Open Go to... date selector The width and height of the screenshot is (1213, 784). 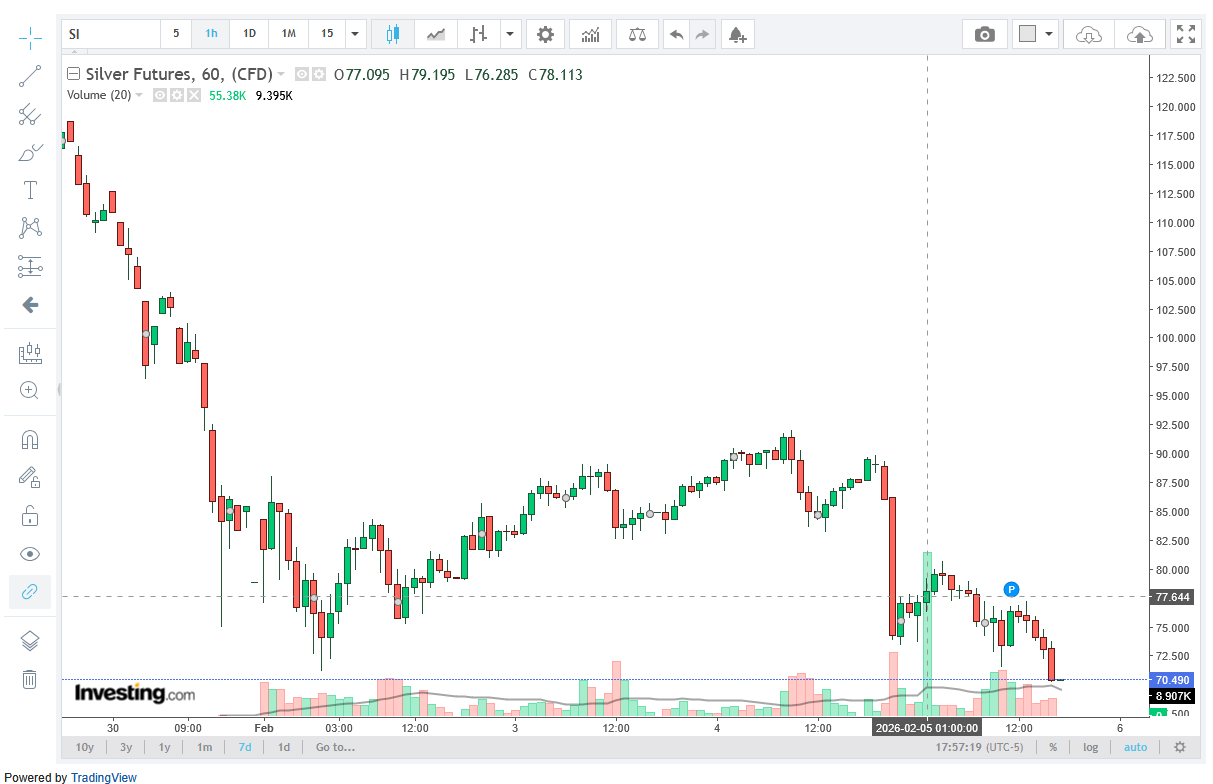pyautogui.click(x=335, y=747)
